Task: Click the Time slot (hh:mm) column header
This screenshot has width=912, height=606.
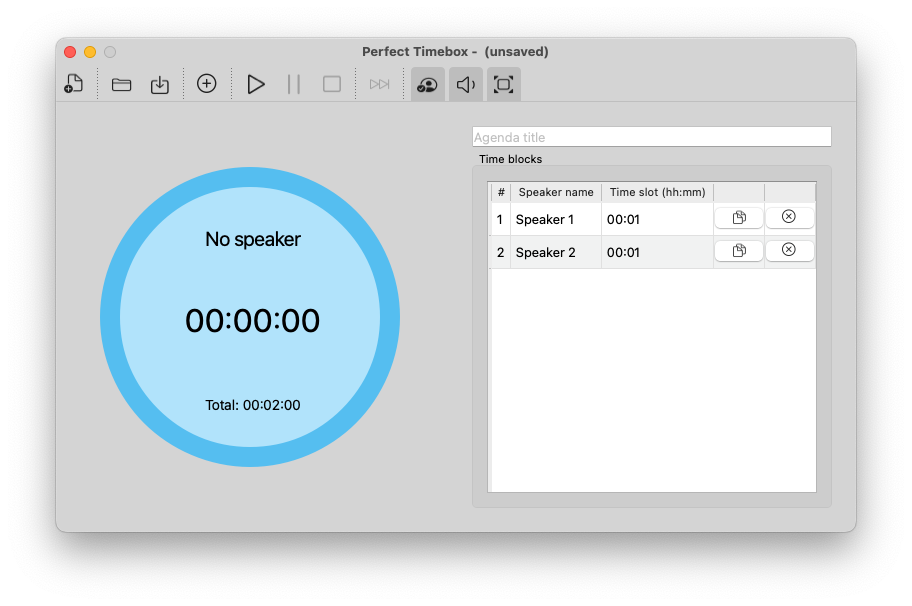Action: pos(657,192)
